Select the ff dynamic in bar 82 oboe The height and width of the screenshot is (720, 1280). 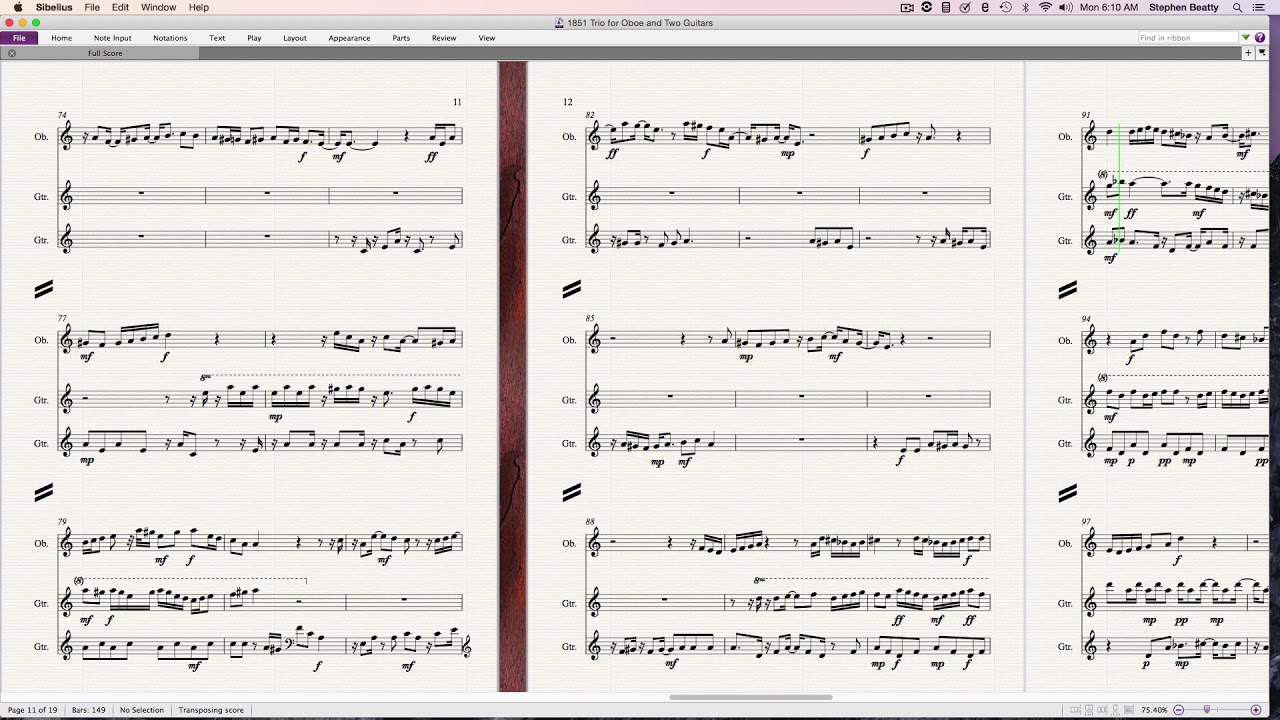click(611, 154)
